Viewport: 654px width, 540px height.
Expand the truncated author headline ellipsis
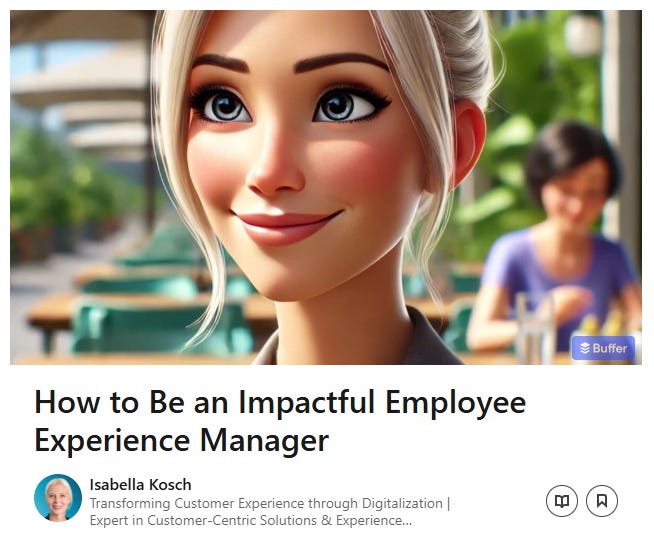(407, 521)
